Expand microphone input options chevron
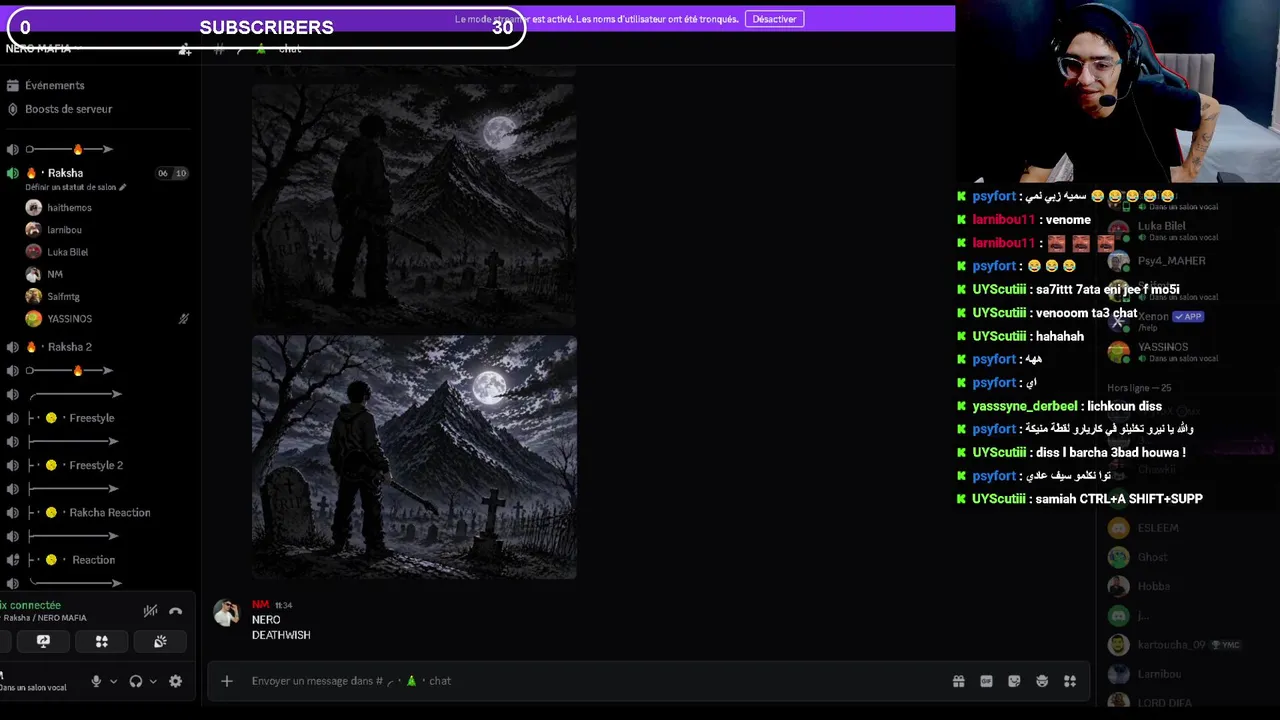 [113, 681]
